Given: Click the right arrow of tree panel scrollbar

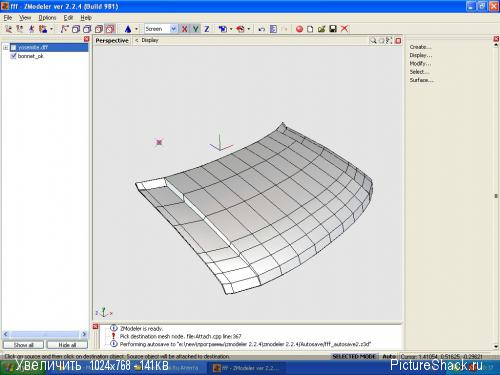Looking at the screenshot, I should tap(84, 334).
